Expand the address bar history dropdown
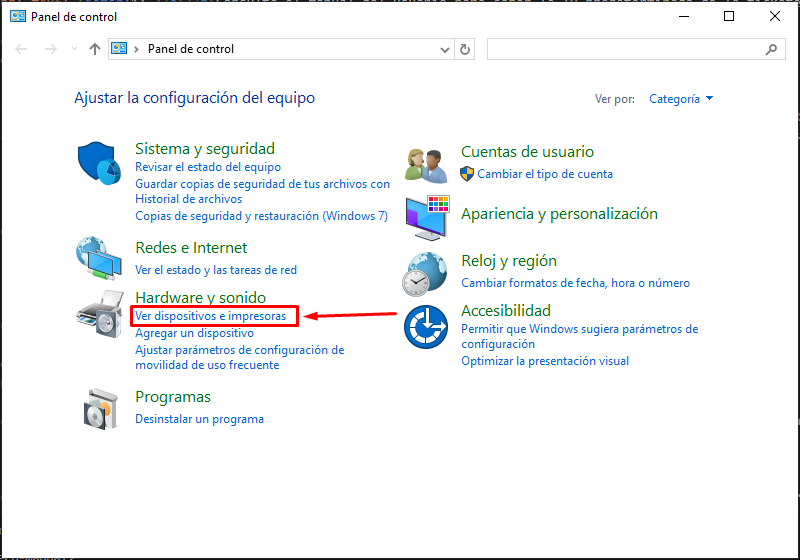Image resolution: width=800 pixels, height=560 pixels. [x=445, y=49]
